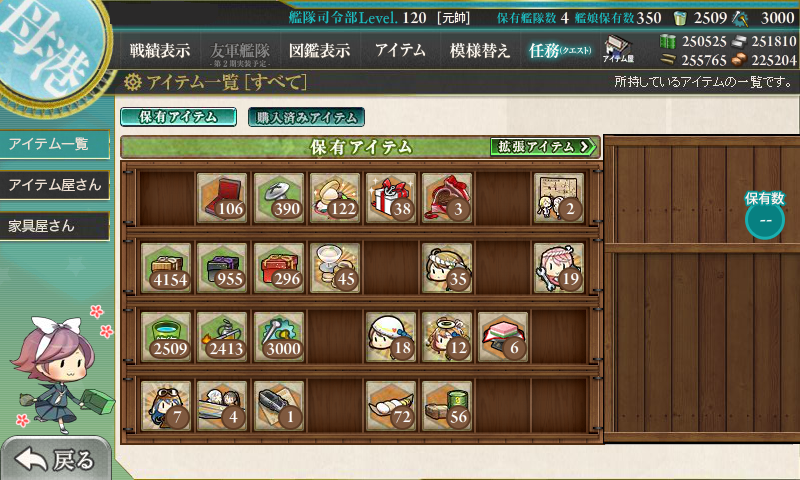Select the development material item showing 3000
800x480 pixels.
[x=279, y=337]
